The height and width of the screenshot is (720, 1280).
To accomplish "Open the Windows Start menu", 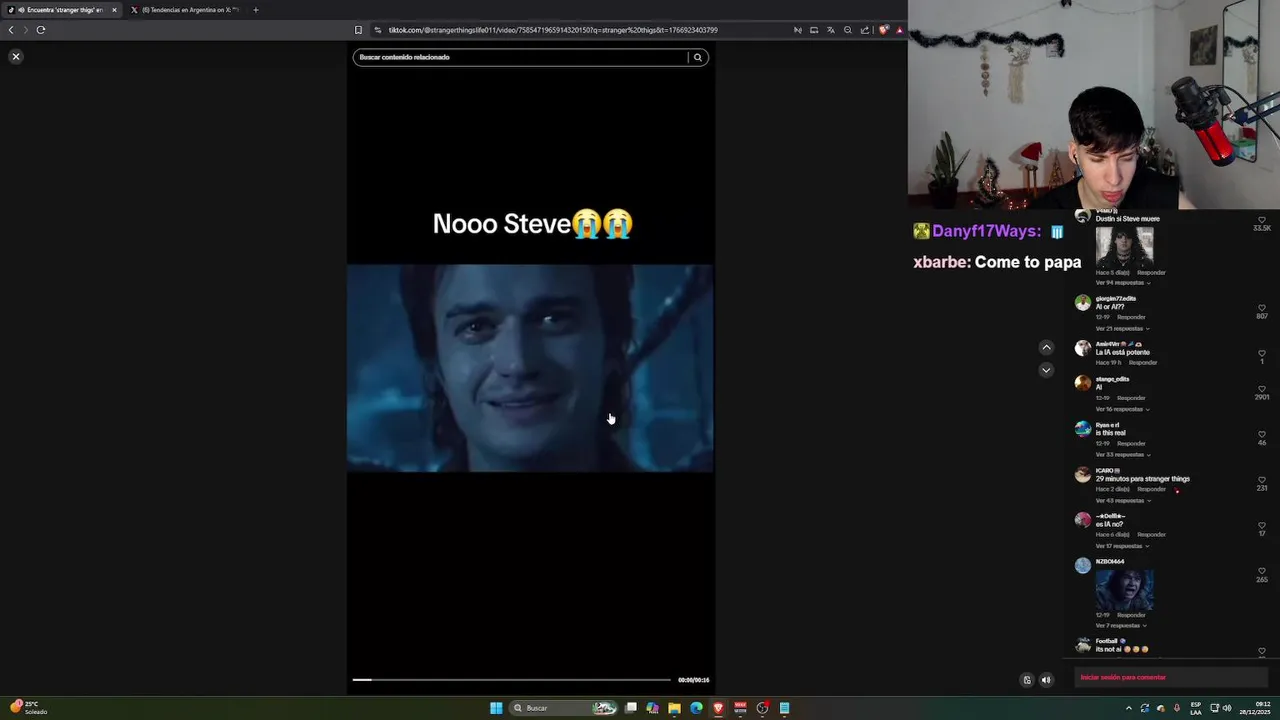I will click(x=496, y=708).
